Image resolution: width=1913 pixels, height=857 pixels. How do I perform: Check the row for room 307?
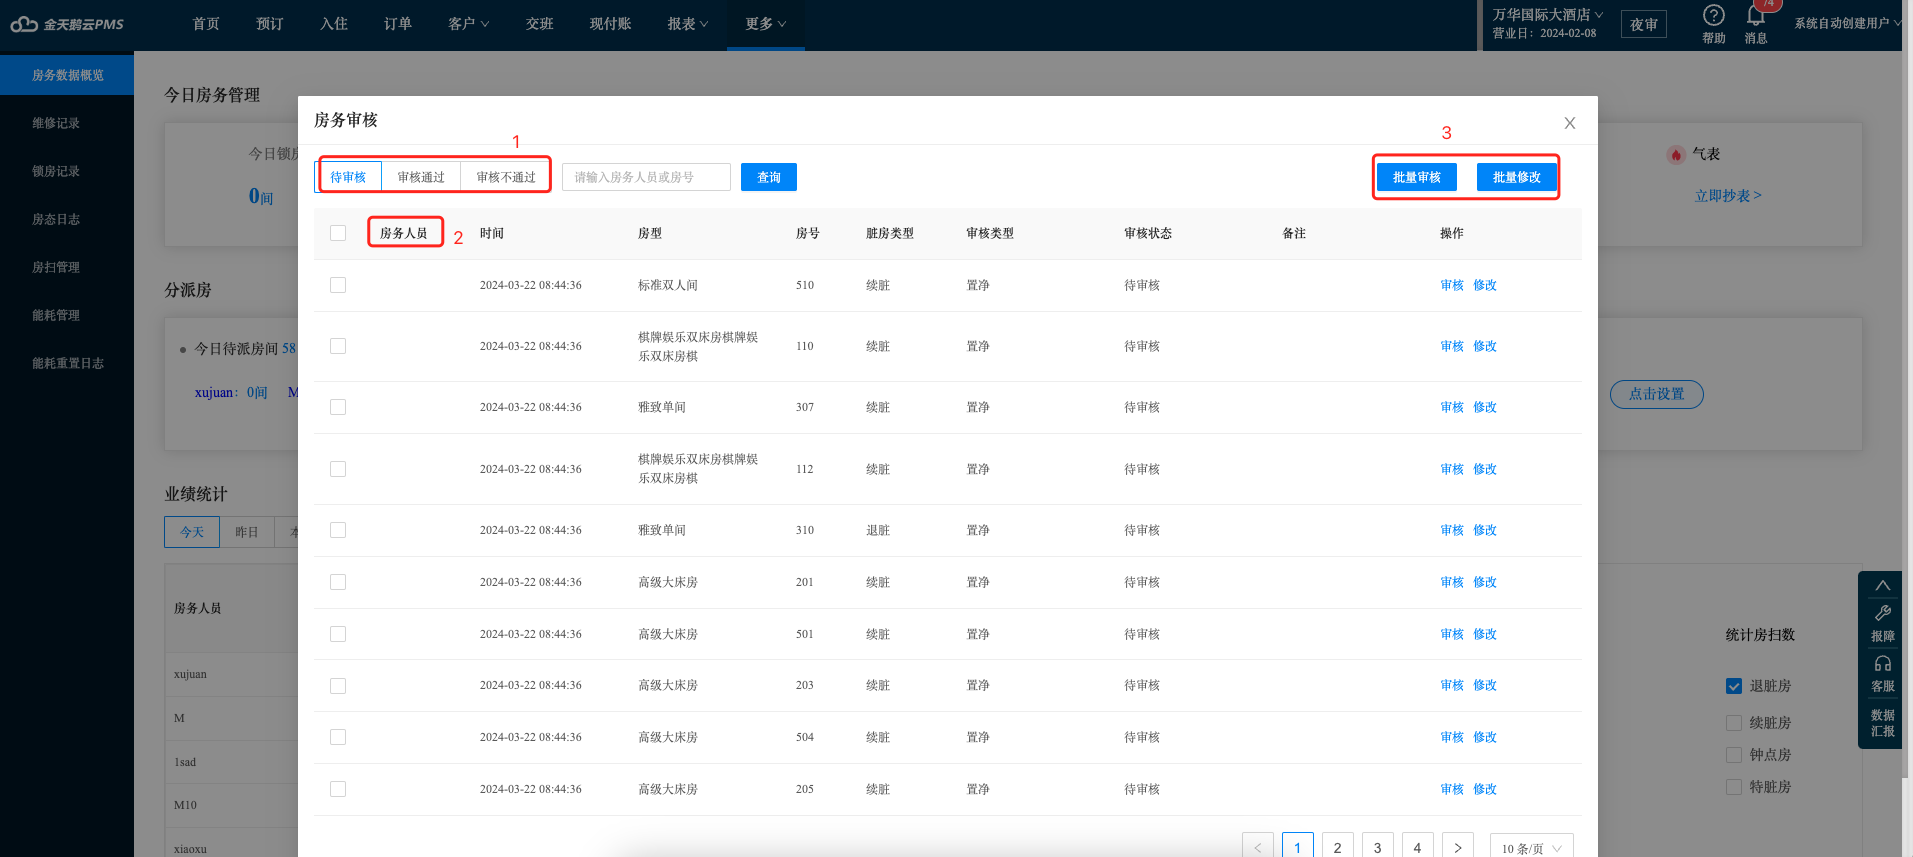click(338, 407)
